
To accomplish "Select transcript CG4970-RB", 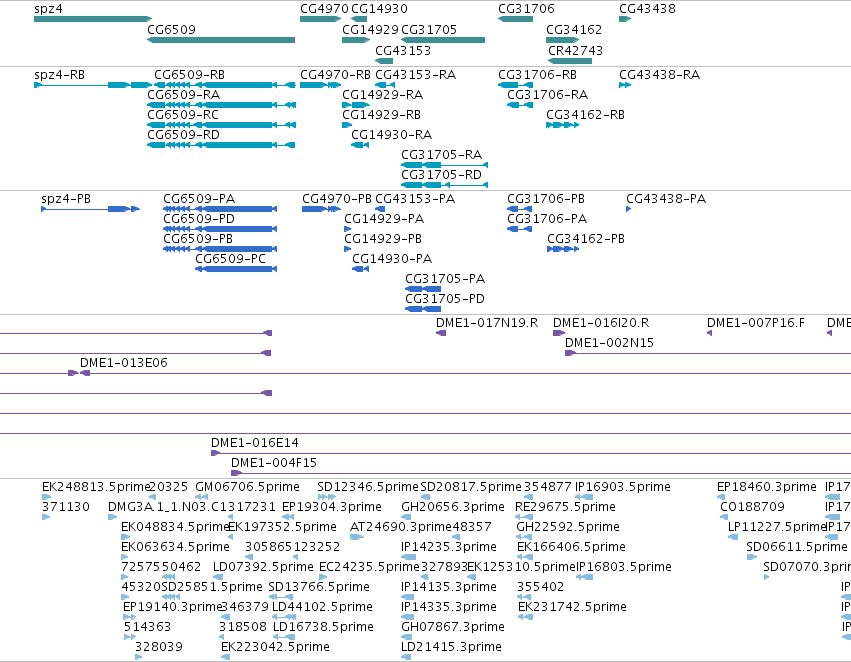I will [x=320, y=85].
